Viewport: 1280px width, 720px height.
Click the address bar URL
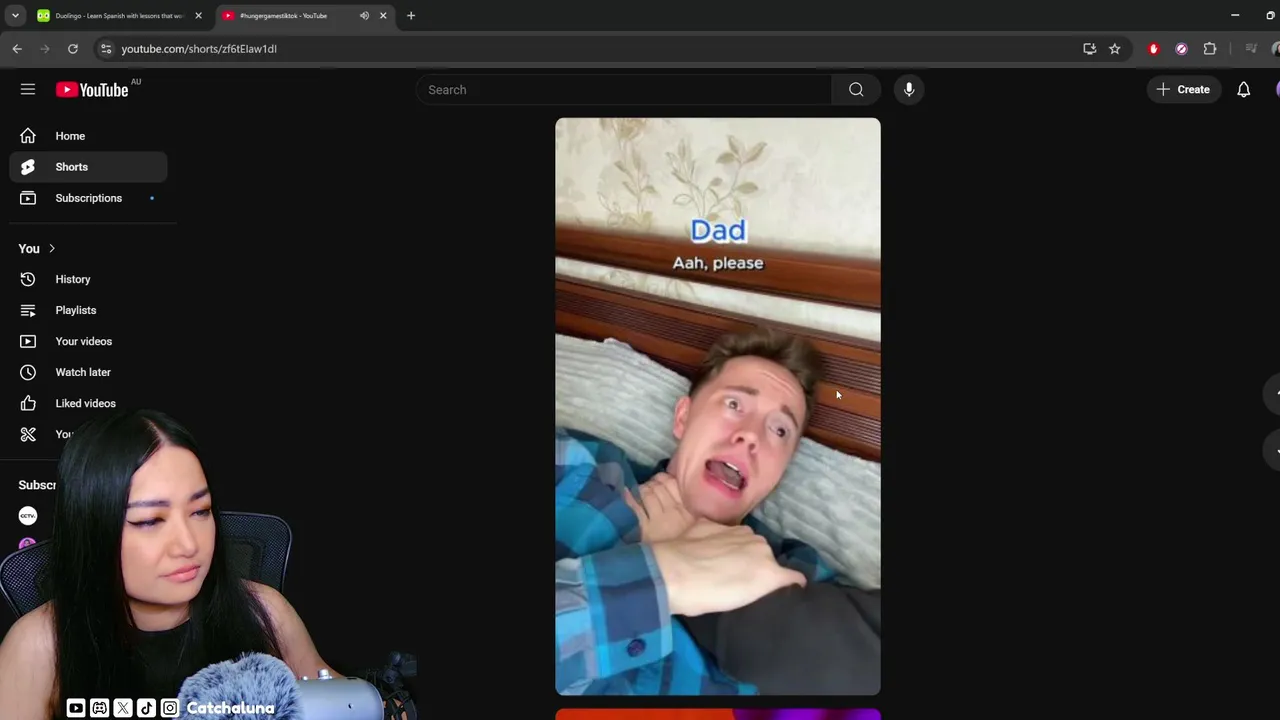coord(199,49)
